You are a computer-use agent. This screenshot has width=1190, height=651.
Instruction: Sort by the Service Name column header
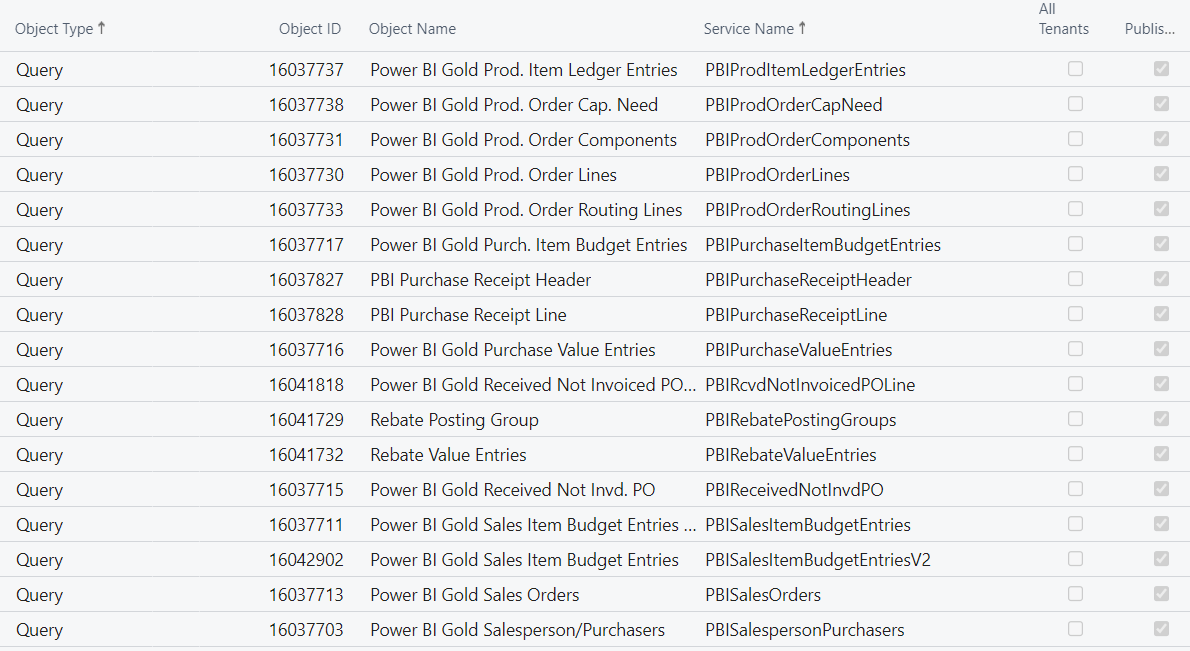tap(754, 29)
